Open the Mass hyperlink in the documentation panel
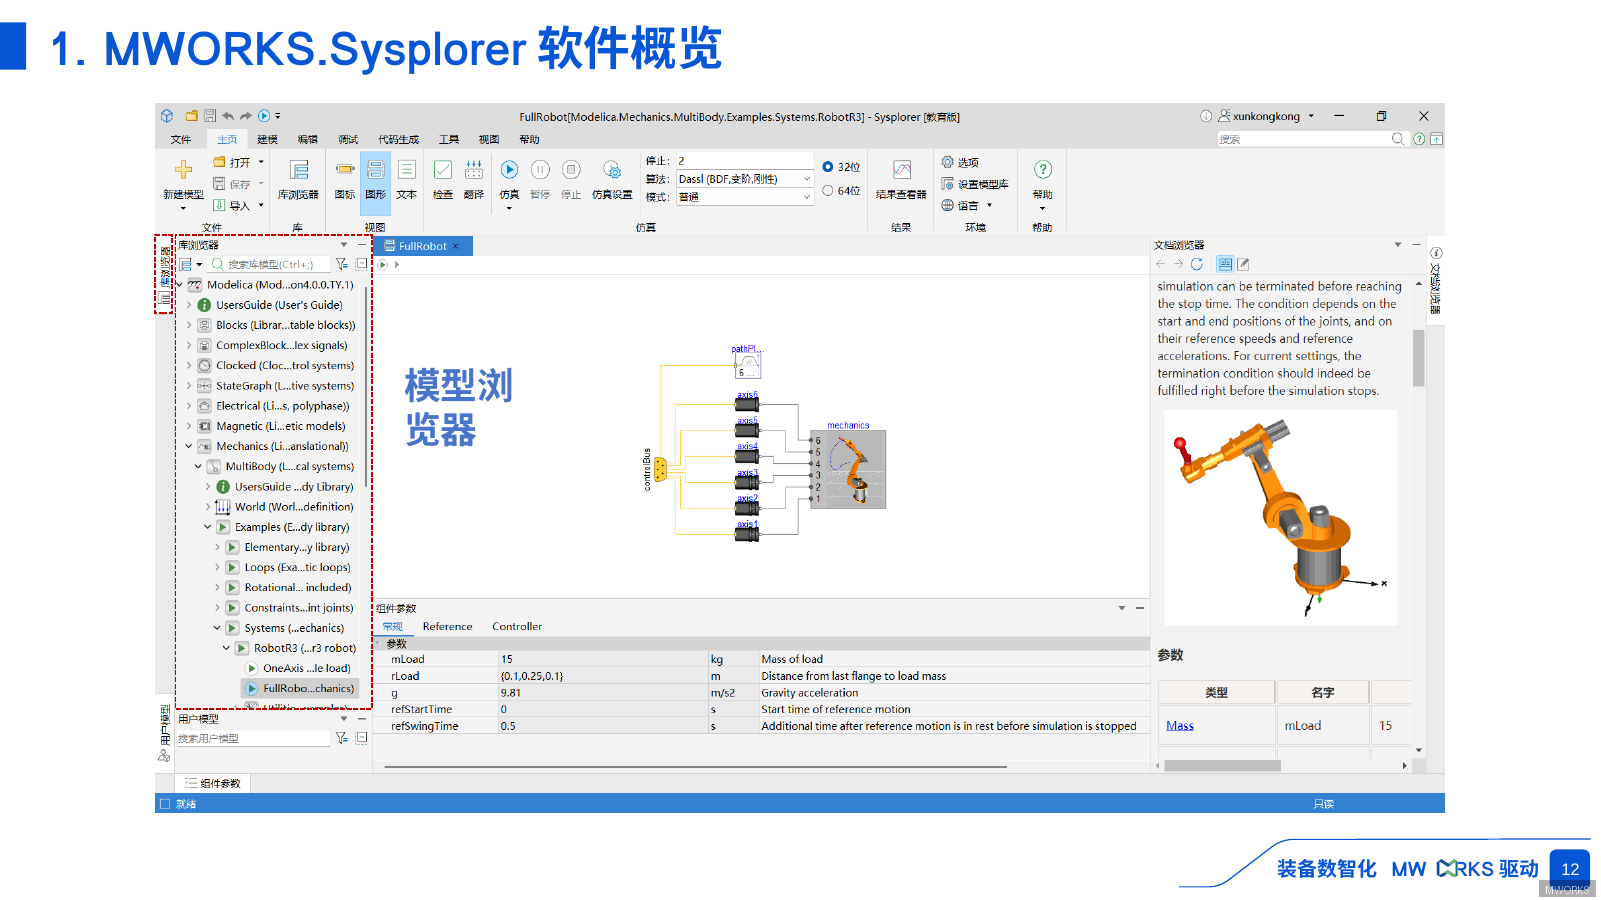 [1180, 725]
